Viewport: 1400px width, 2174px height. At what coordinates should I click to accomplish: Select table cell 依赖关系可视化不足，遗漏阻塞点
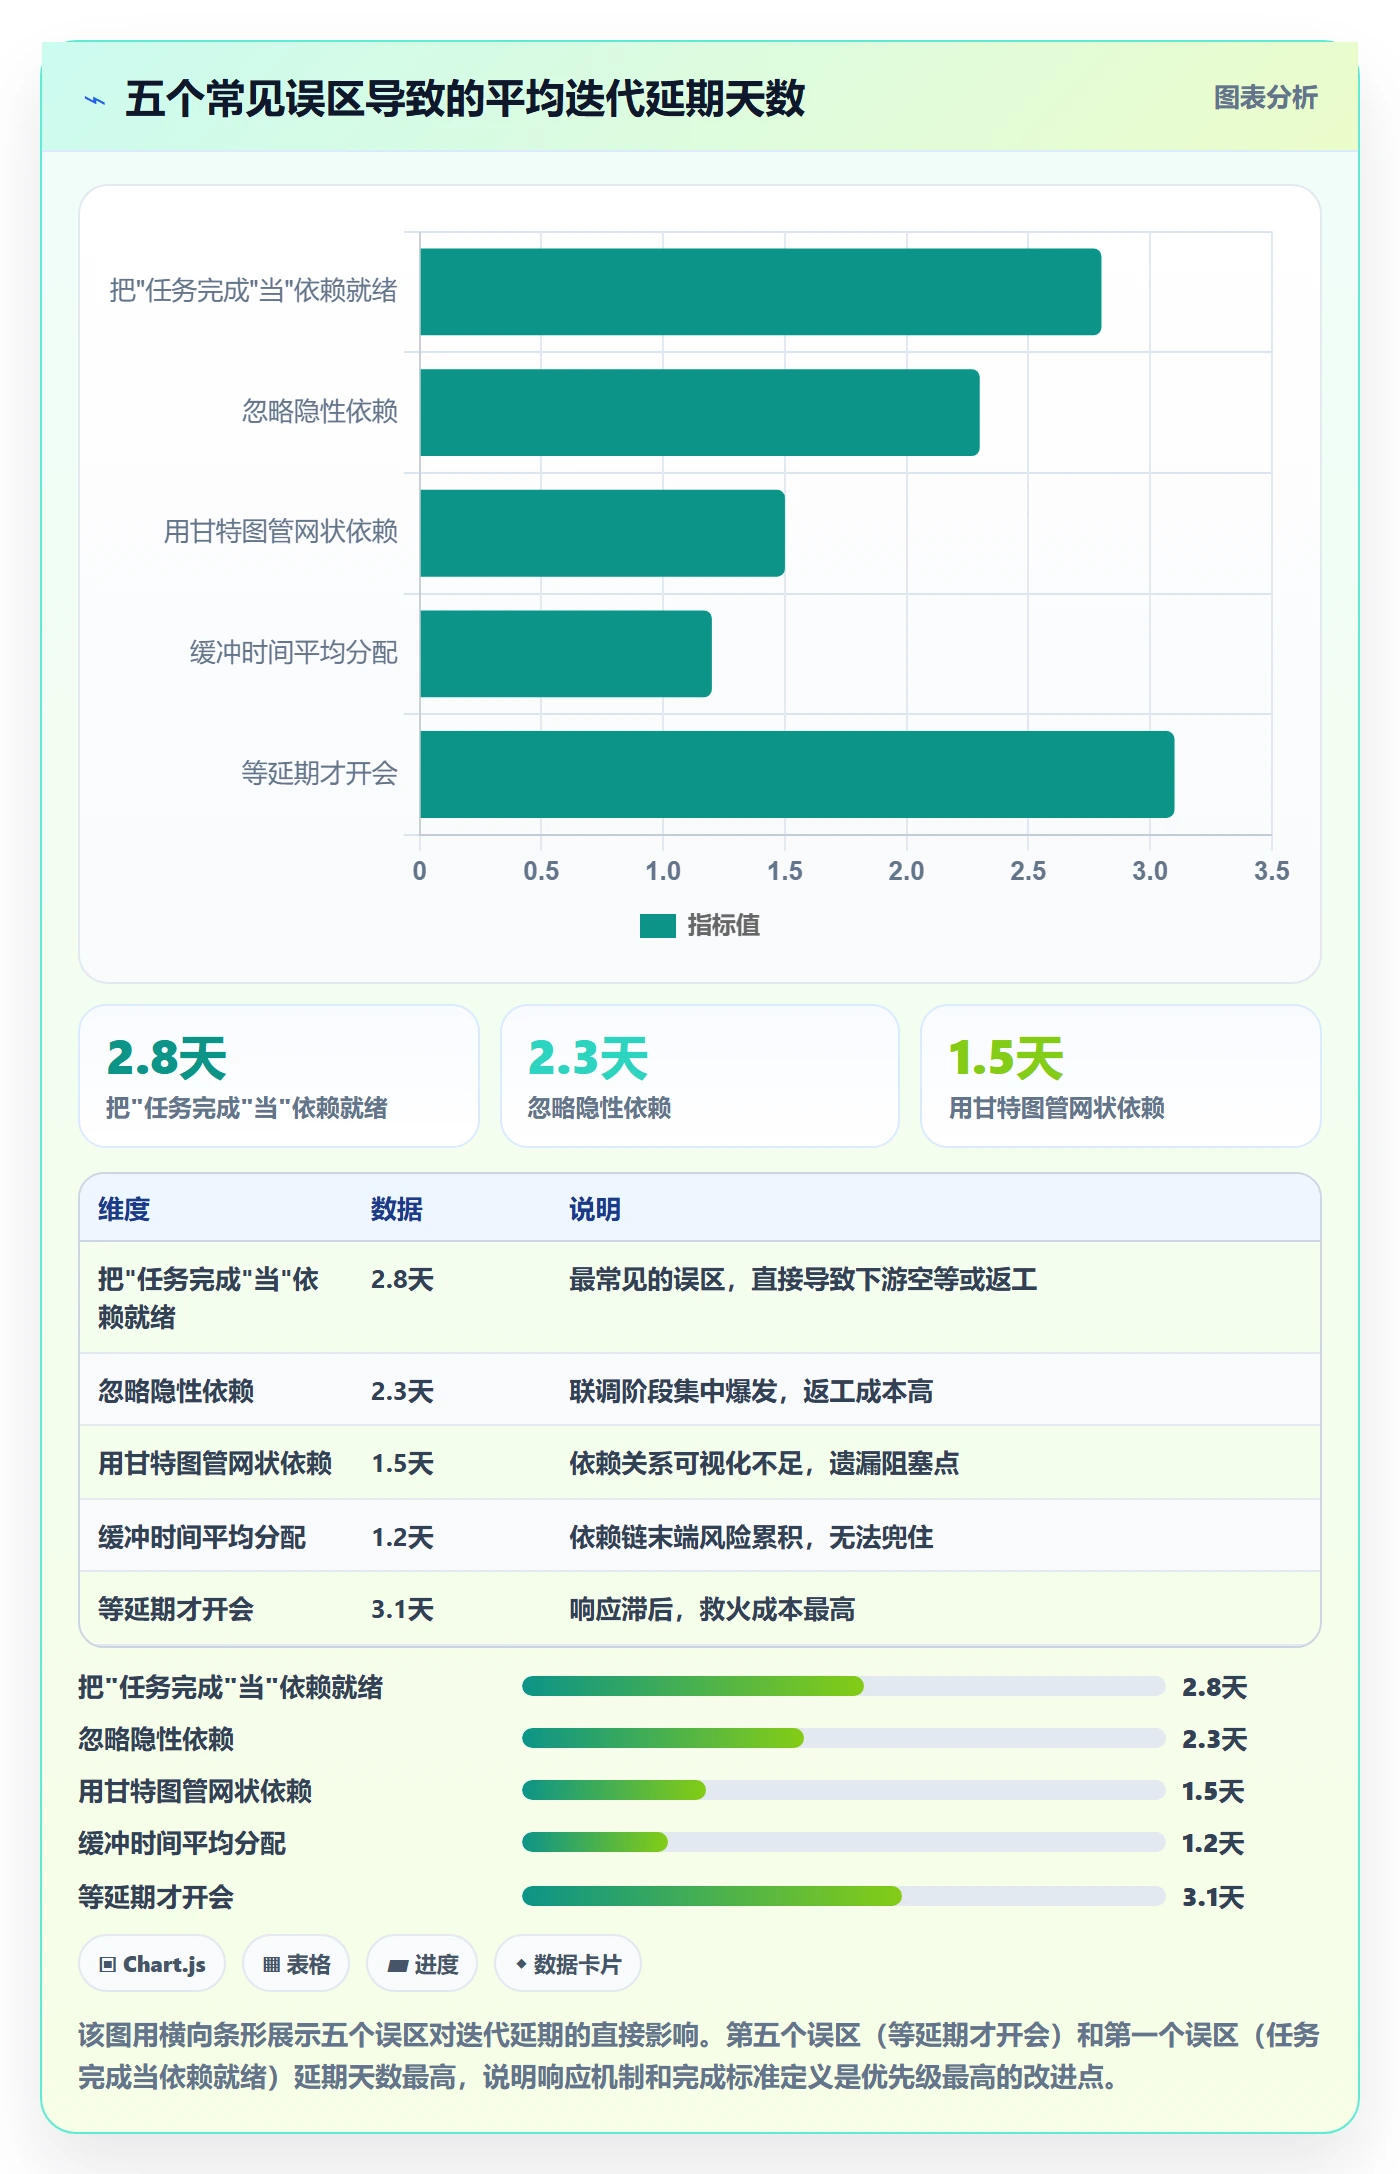coord(764,1464)
